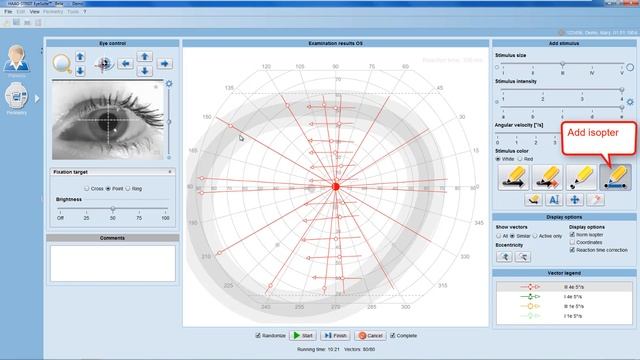
Task: Choose White stimulus color
Action: click(x=498, y=159)
